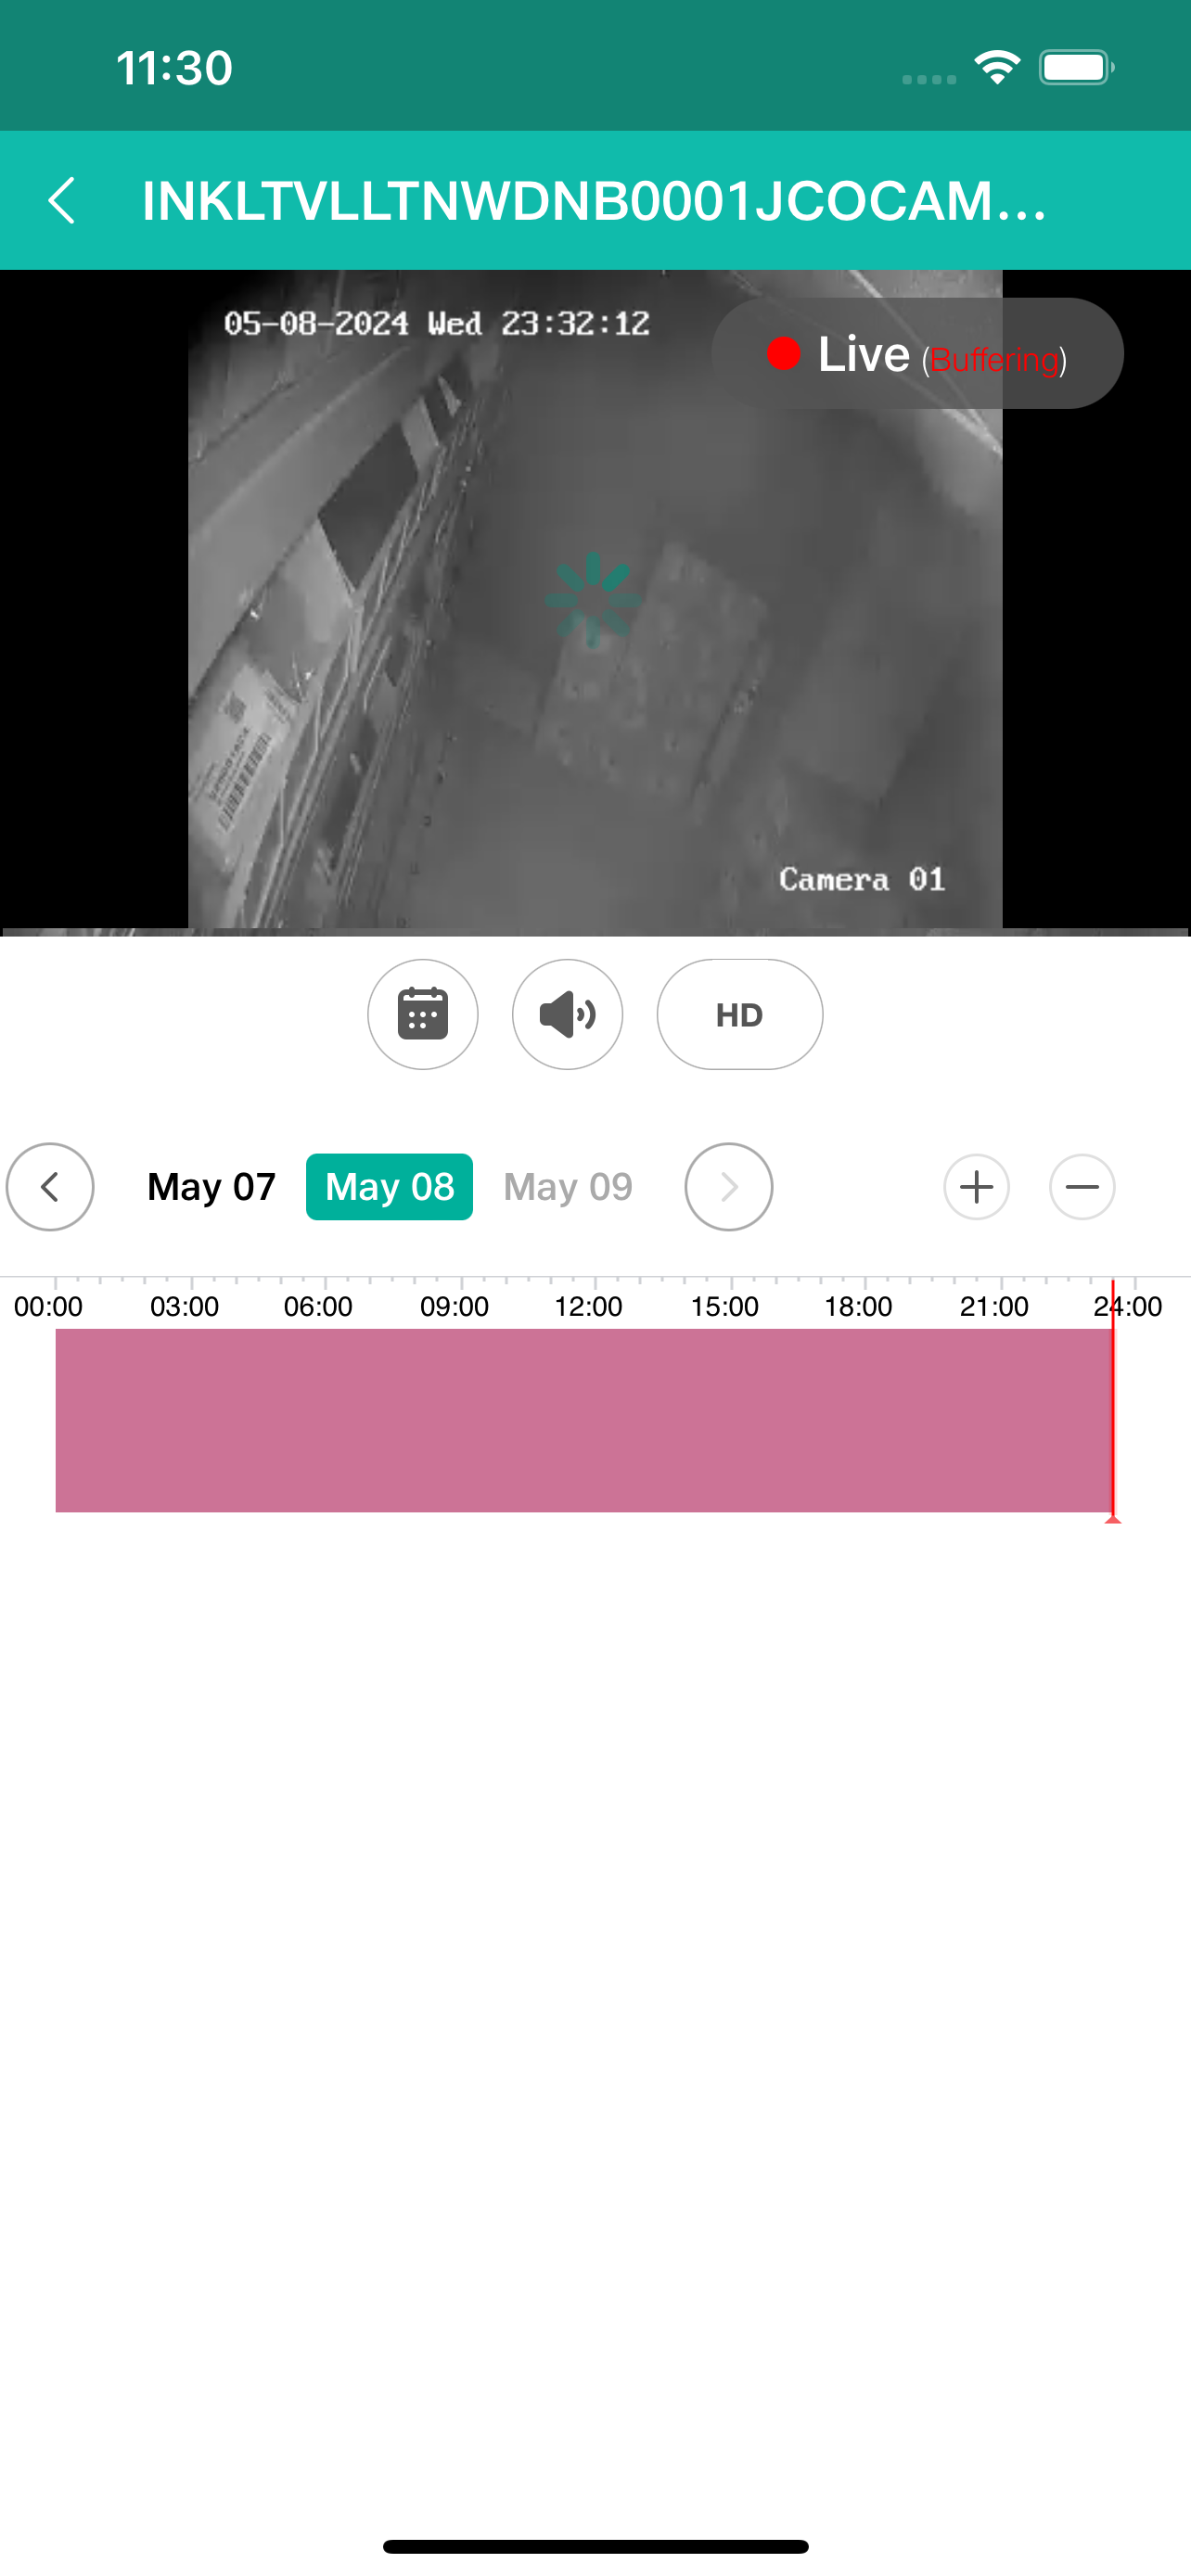Tap the Wi-Fi status icon

(997, 68)
